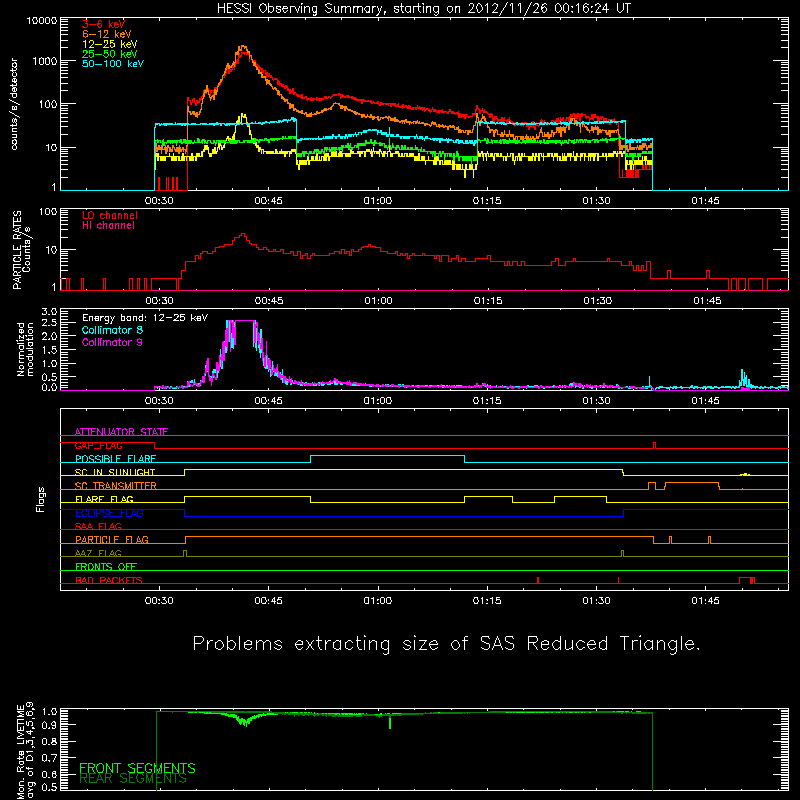Viewport: 800px width, 800px height.
Task: Select the 6-12 keV legend label
Action: tap(107, 34)
